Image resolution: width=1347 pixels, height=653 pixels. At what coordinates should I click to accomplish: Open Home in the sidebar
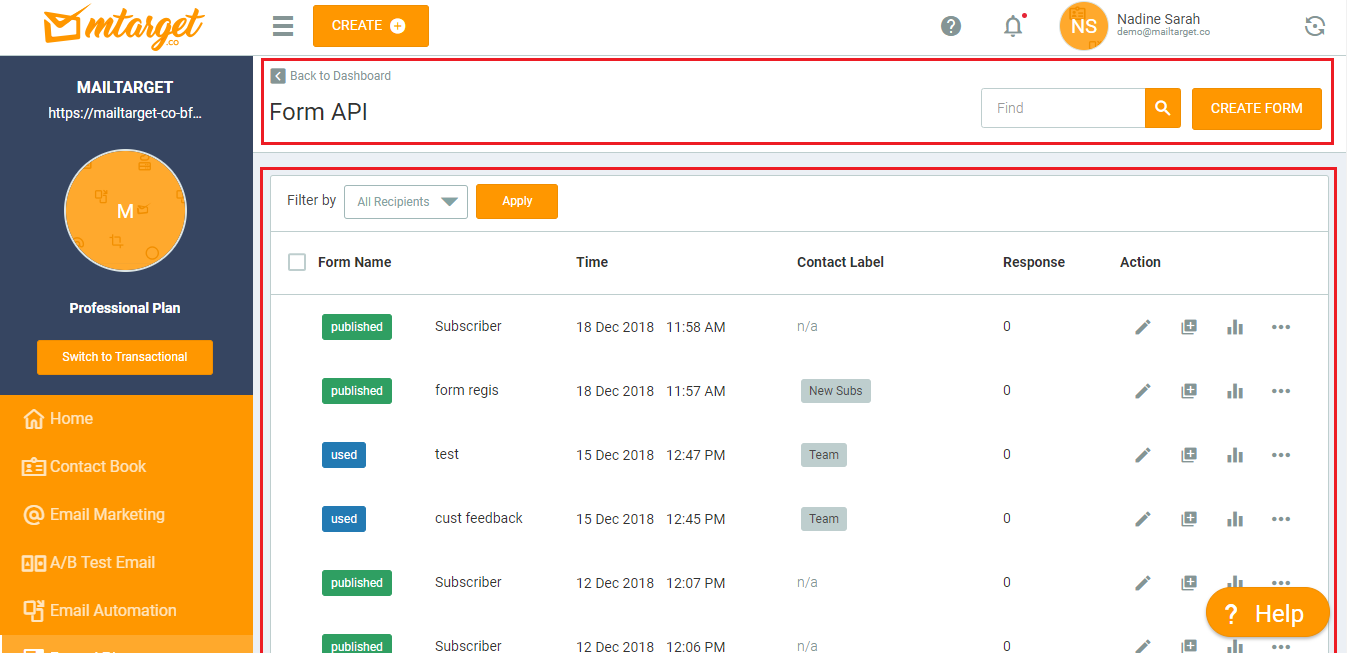(x=126, y=419)
